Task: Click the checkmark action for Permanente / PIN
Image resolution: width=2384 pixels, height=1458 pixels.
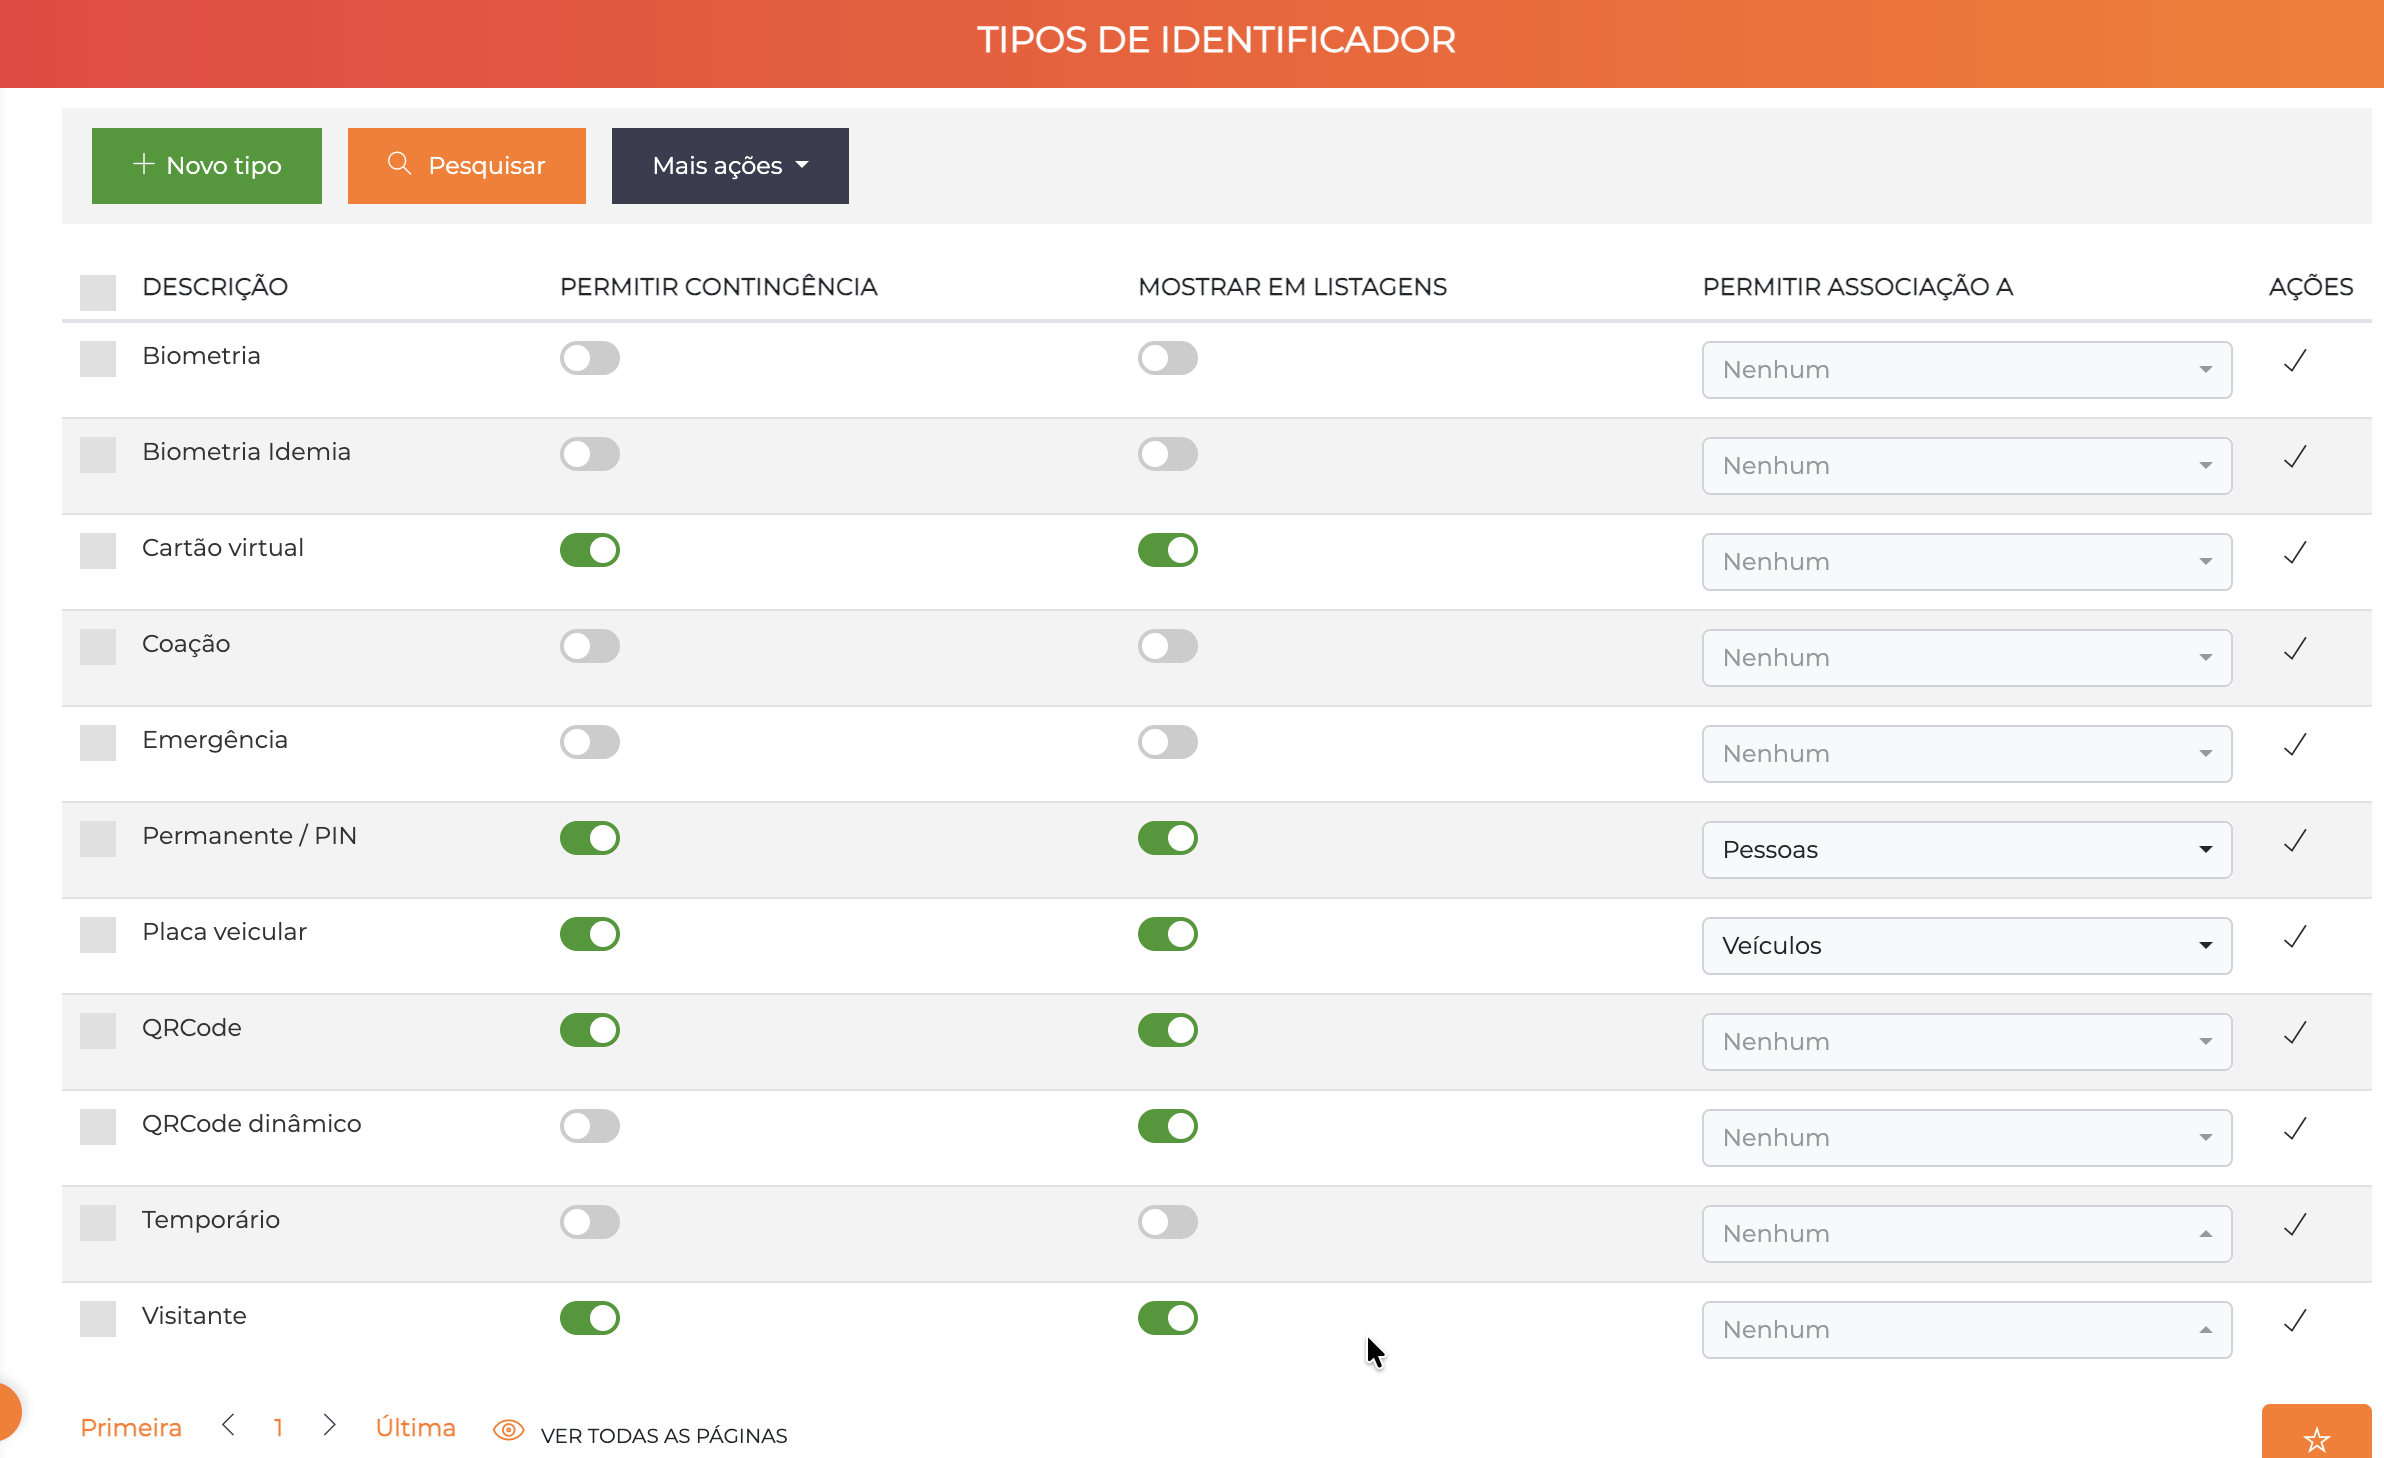Action: coord(2295,841)
